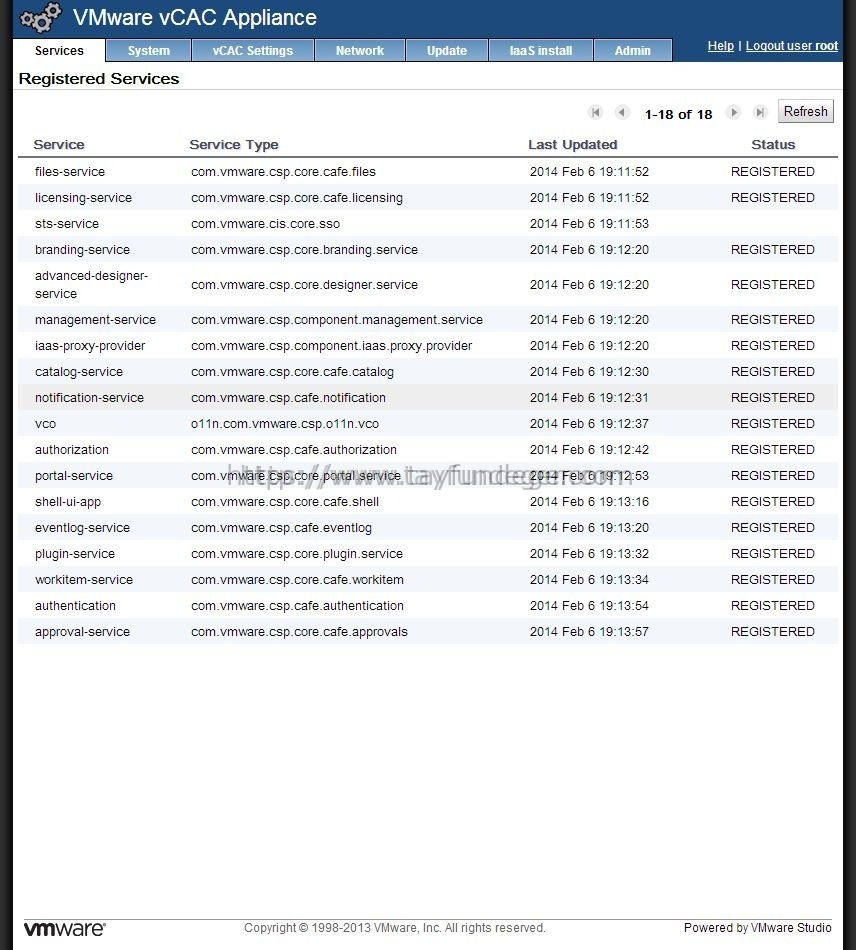The image size is (856, 950).
Task: Click the vCAC Appliance gears logo
Action: (41, 18)
